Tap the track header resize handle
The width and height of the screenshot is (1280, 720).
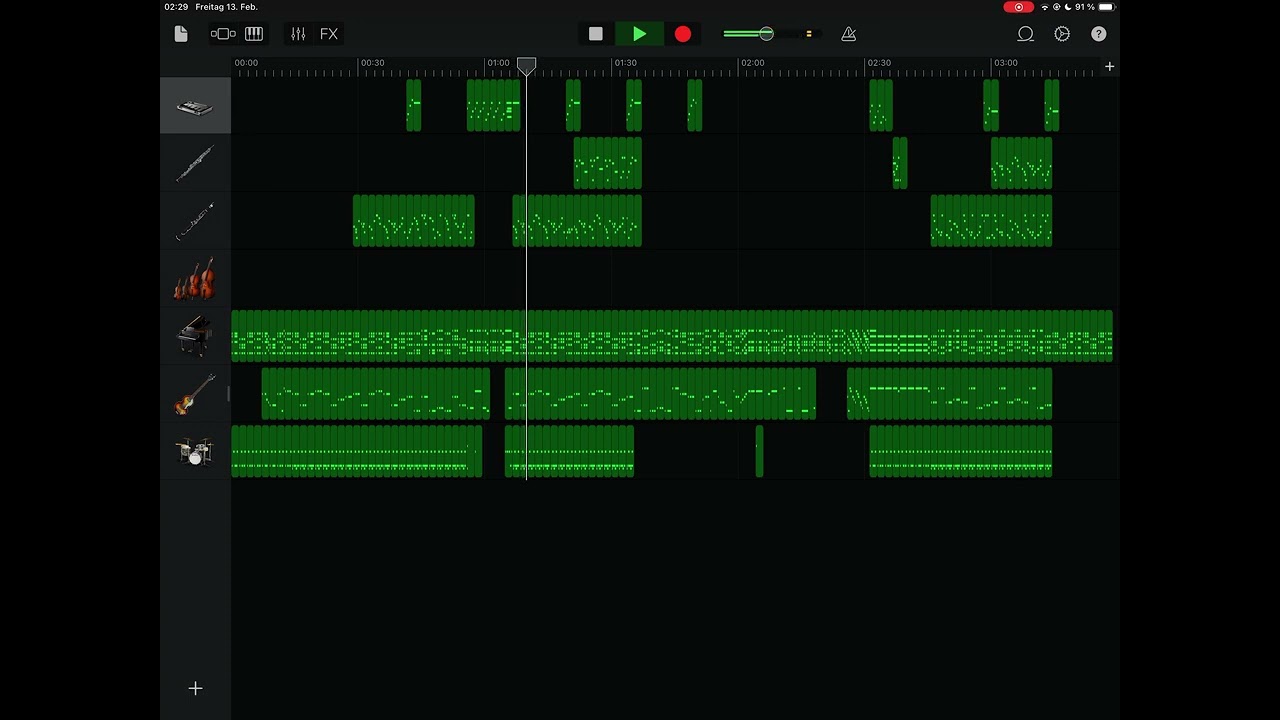(229, 394)
